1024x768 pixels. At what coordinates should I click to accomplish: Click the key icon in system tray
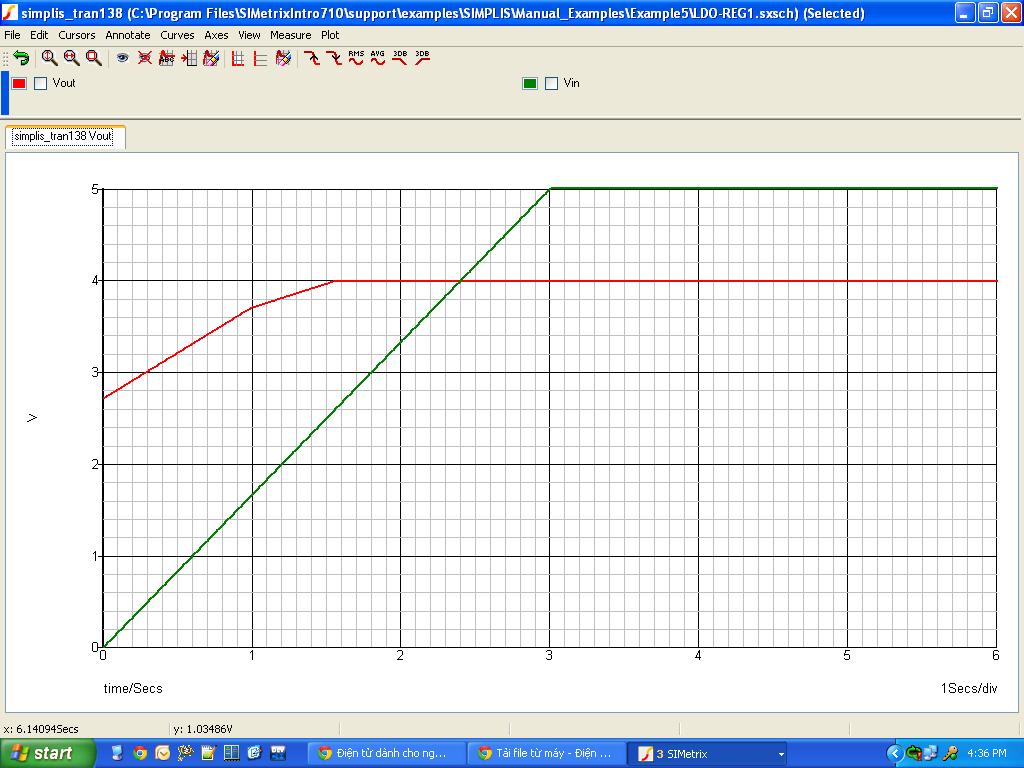[950, 753]
